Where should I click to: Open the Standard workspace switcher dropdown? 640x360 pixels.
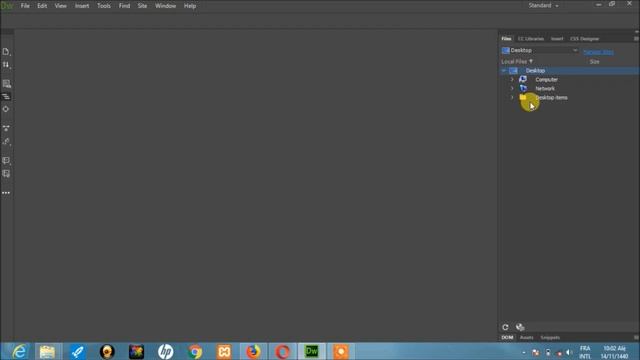pos(543,5)
